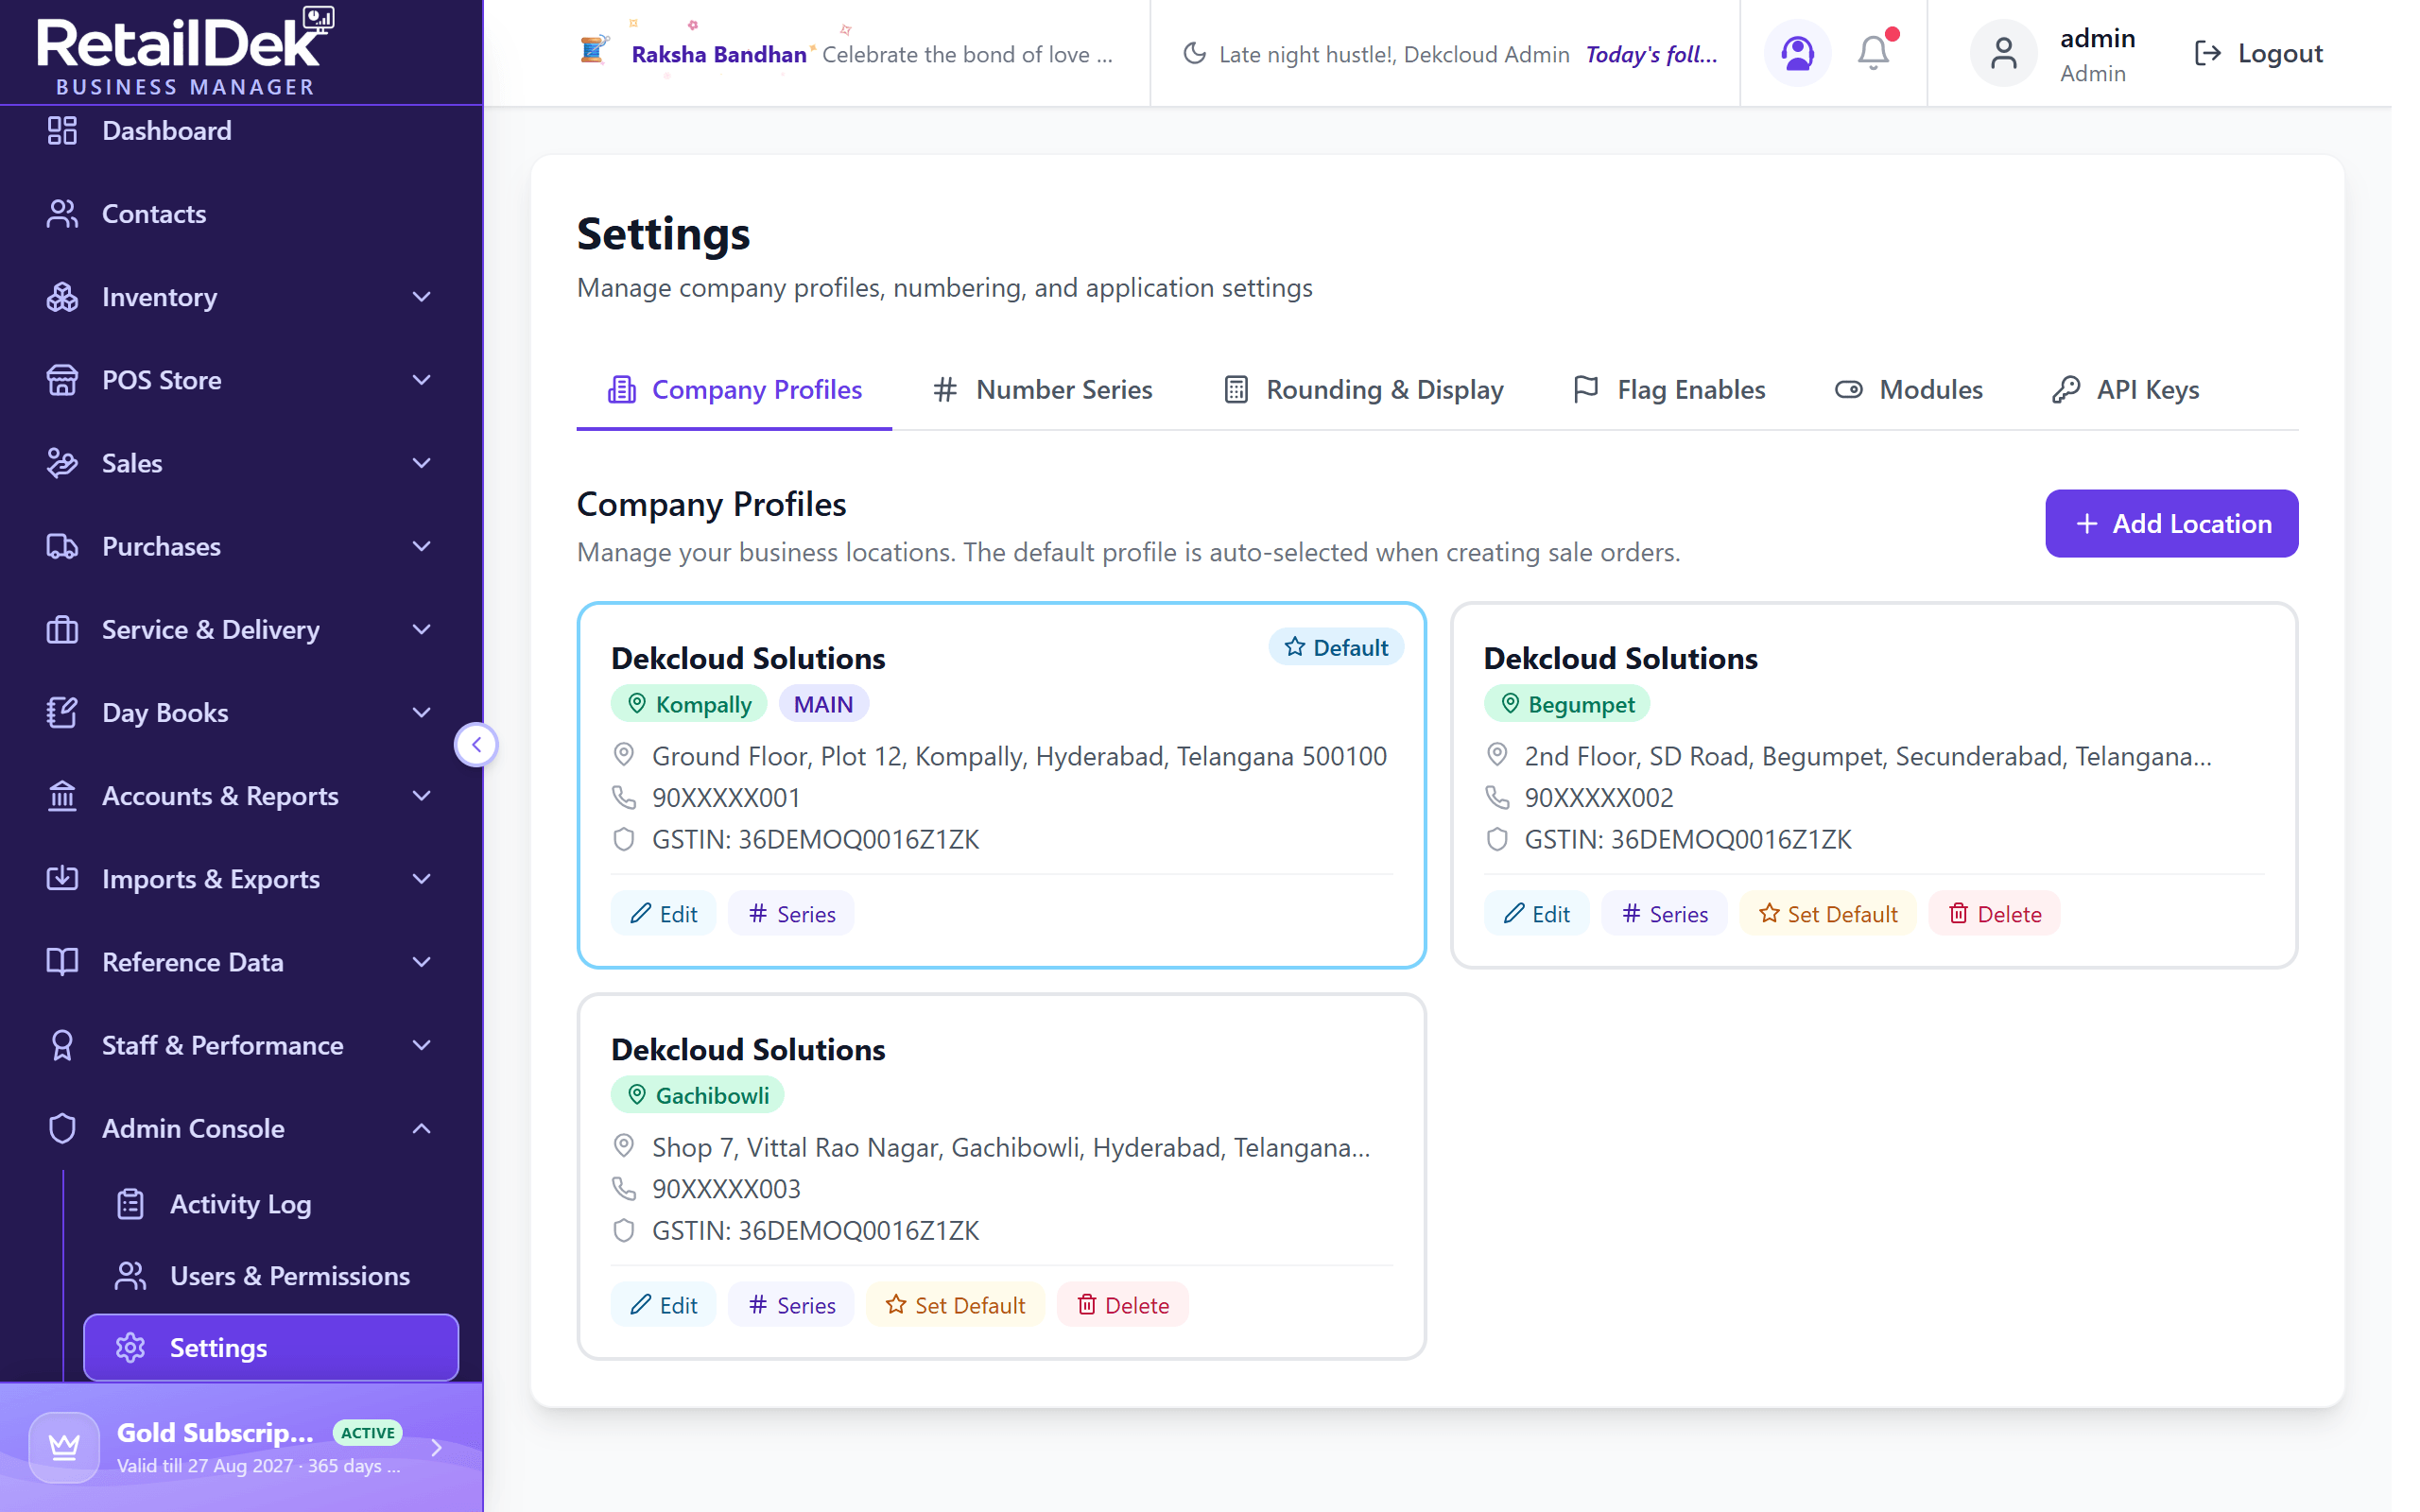This screenshot has width=2420, height=1512.
Task: Click the Settings gear icon in sidebar
Action: pos(130,1348)
